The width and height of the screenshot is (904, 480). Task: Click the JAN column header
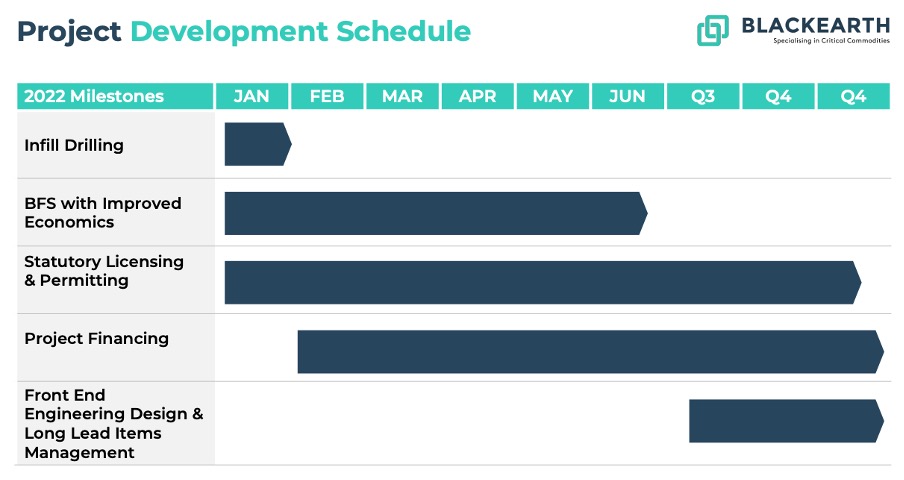click(x=252, y=96)
